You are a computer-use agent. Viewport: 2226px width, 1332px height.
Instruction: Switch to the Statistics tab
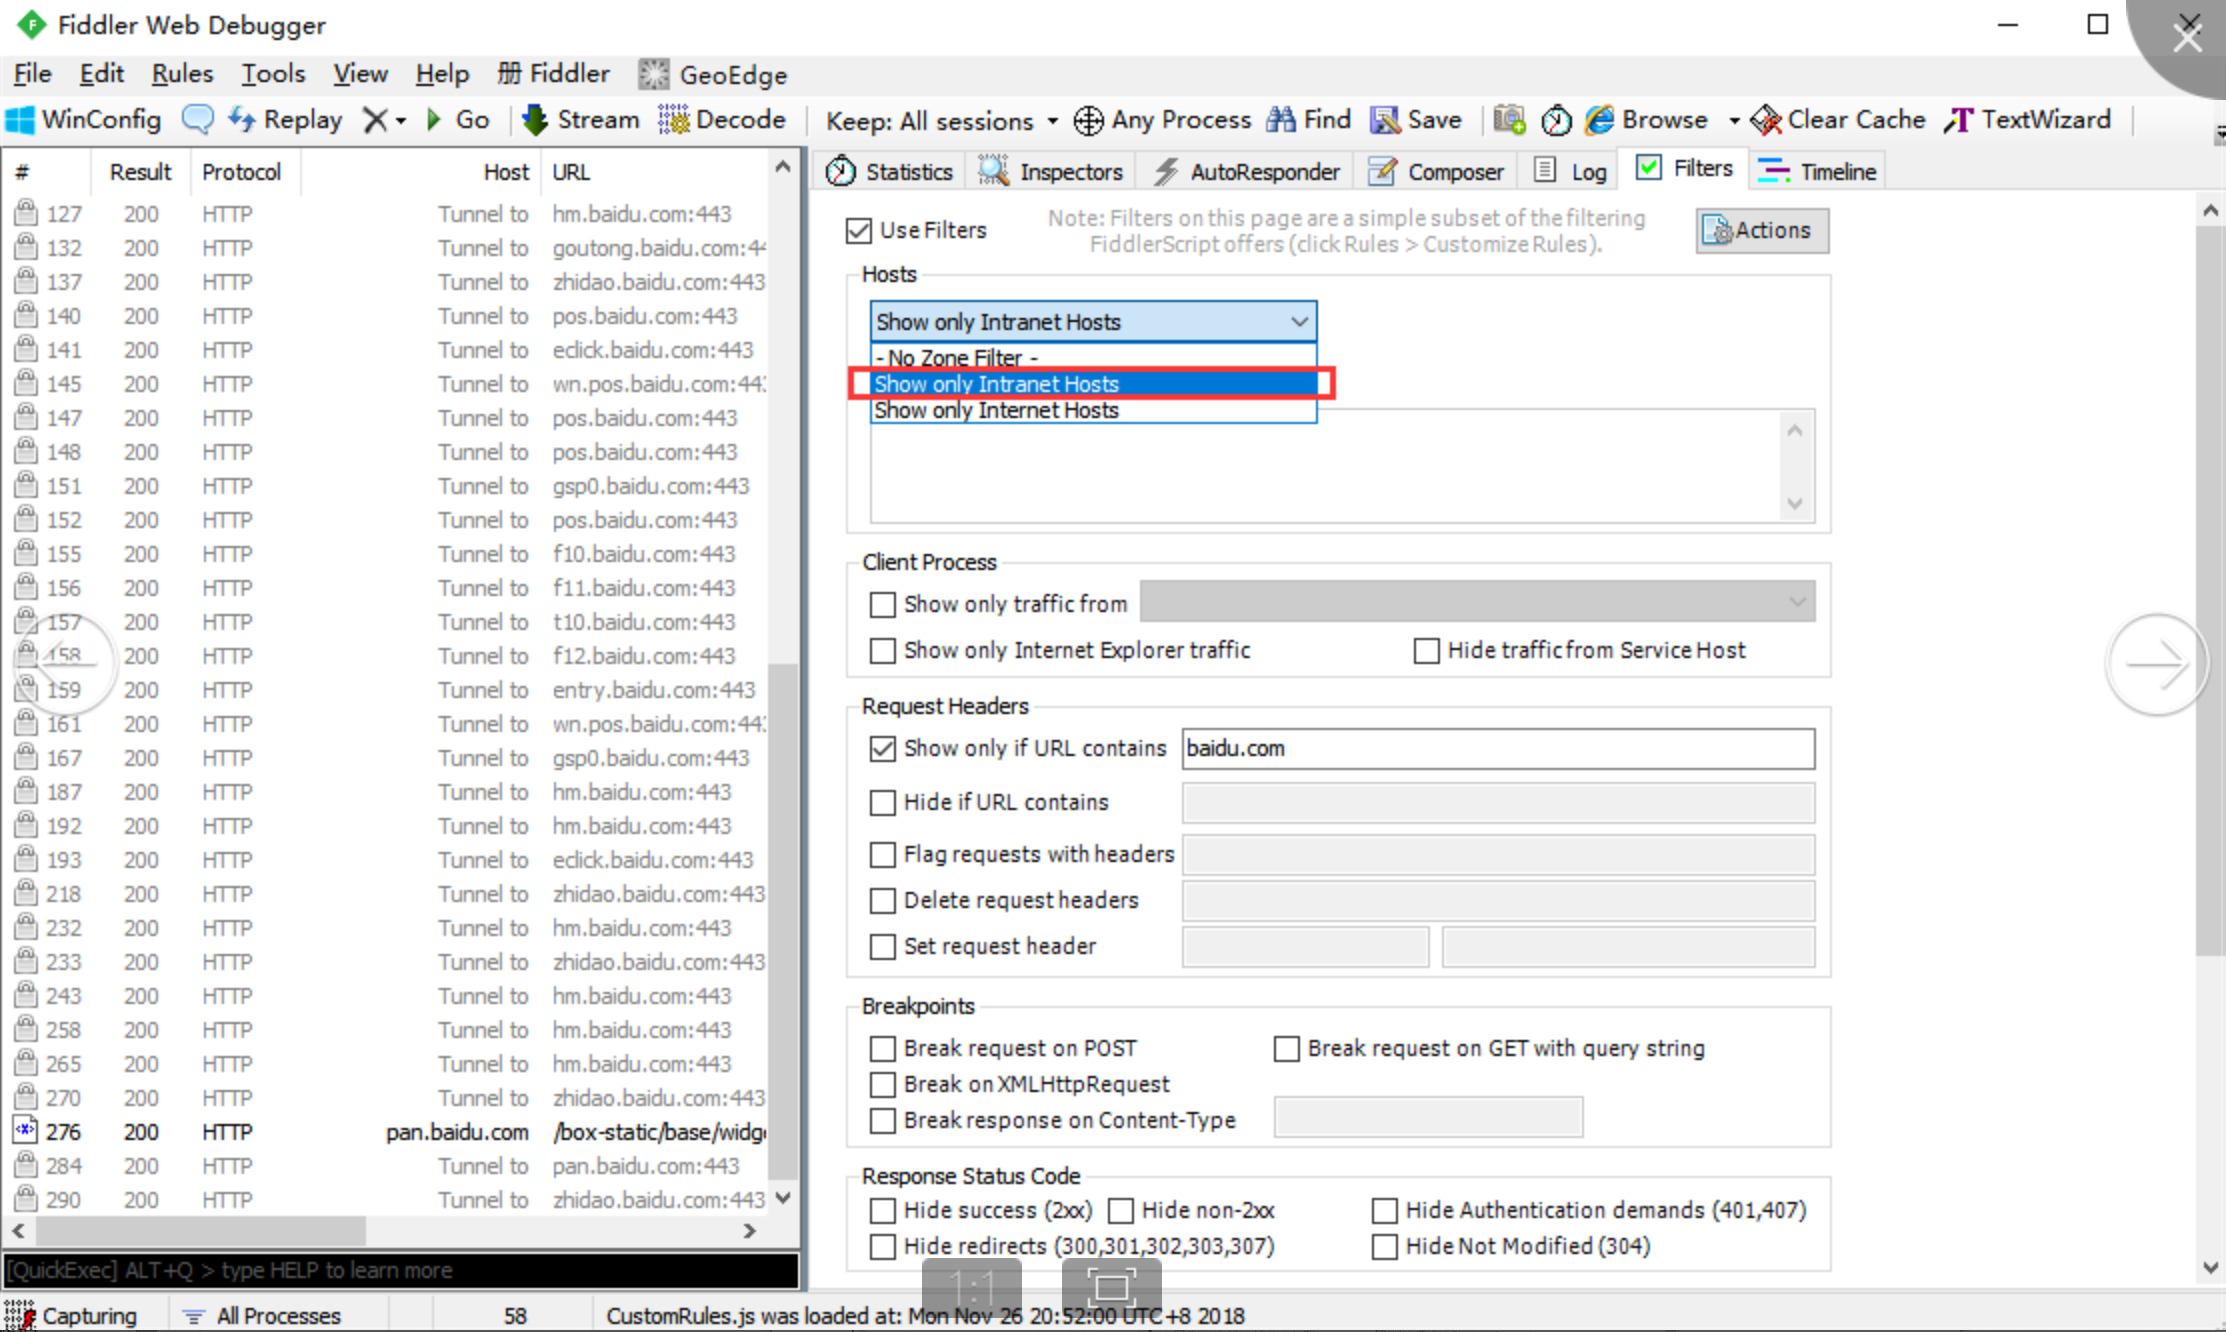coord(889,171)
